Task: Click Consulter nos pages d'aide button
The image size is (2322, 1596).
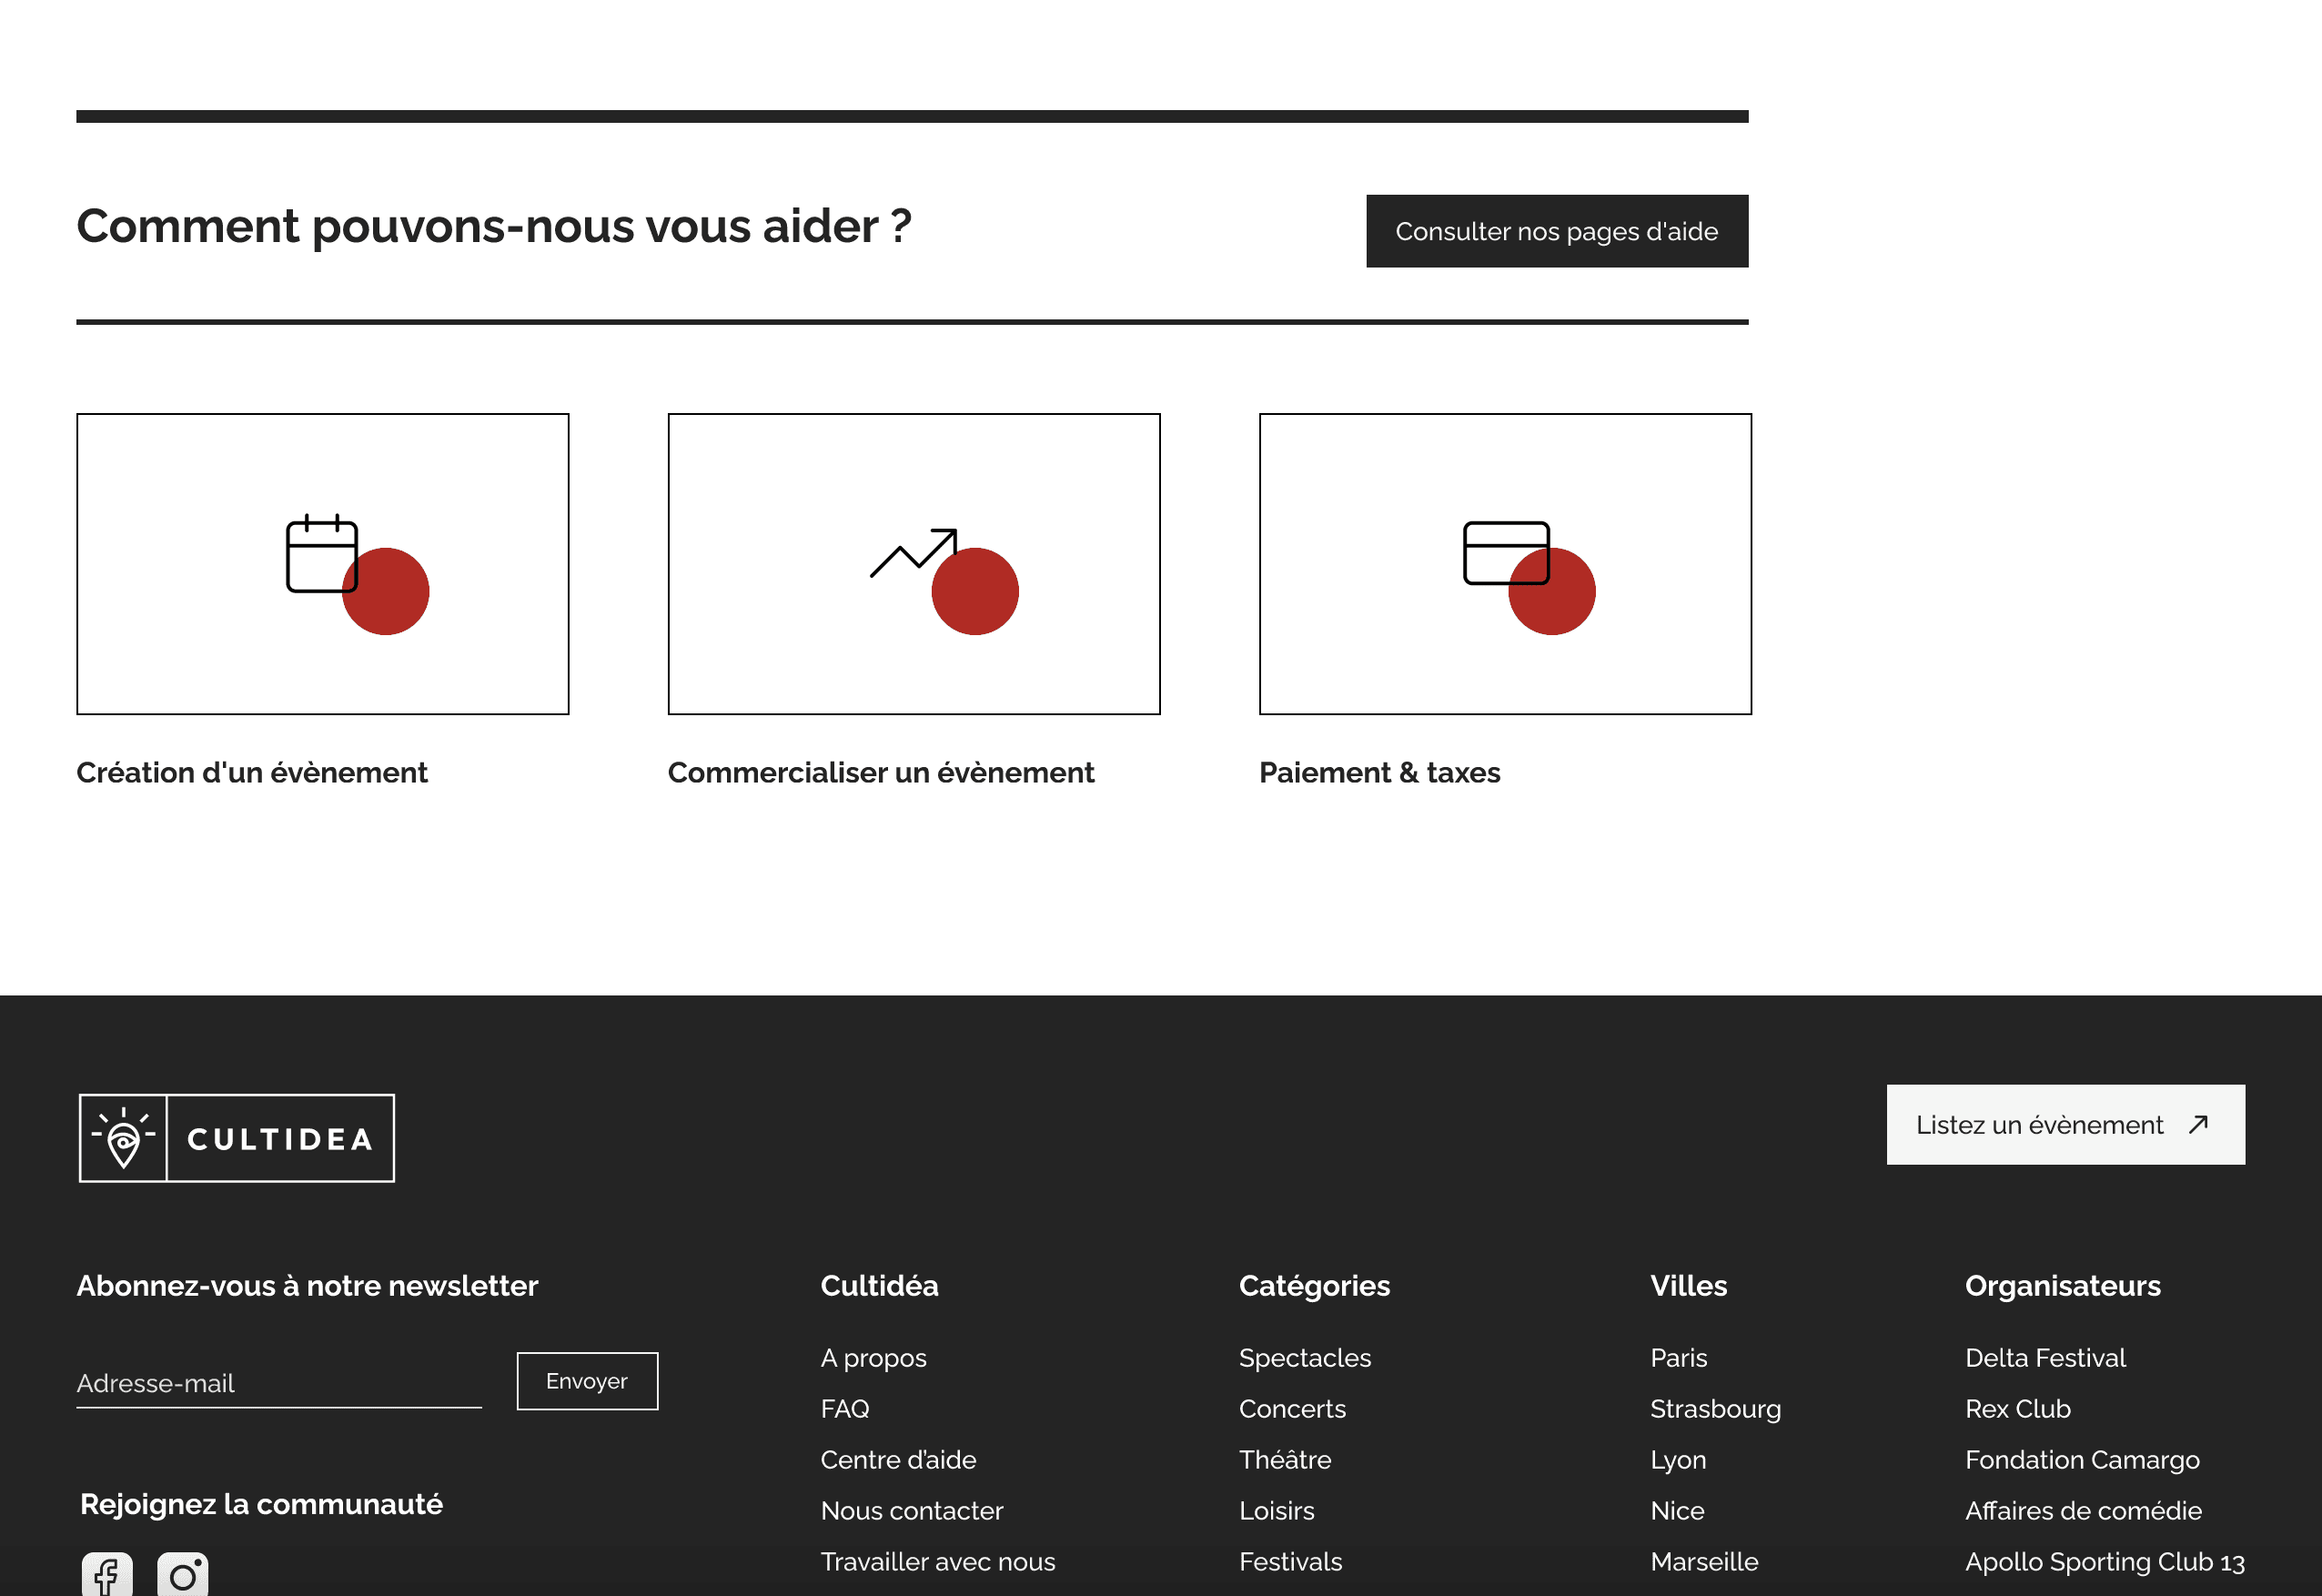Action: point(1556,231)
